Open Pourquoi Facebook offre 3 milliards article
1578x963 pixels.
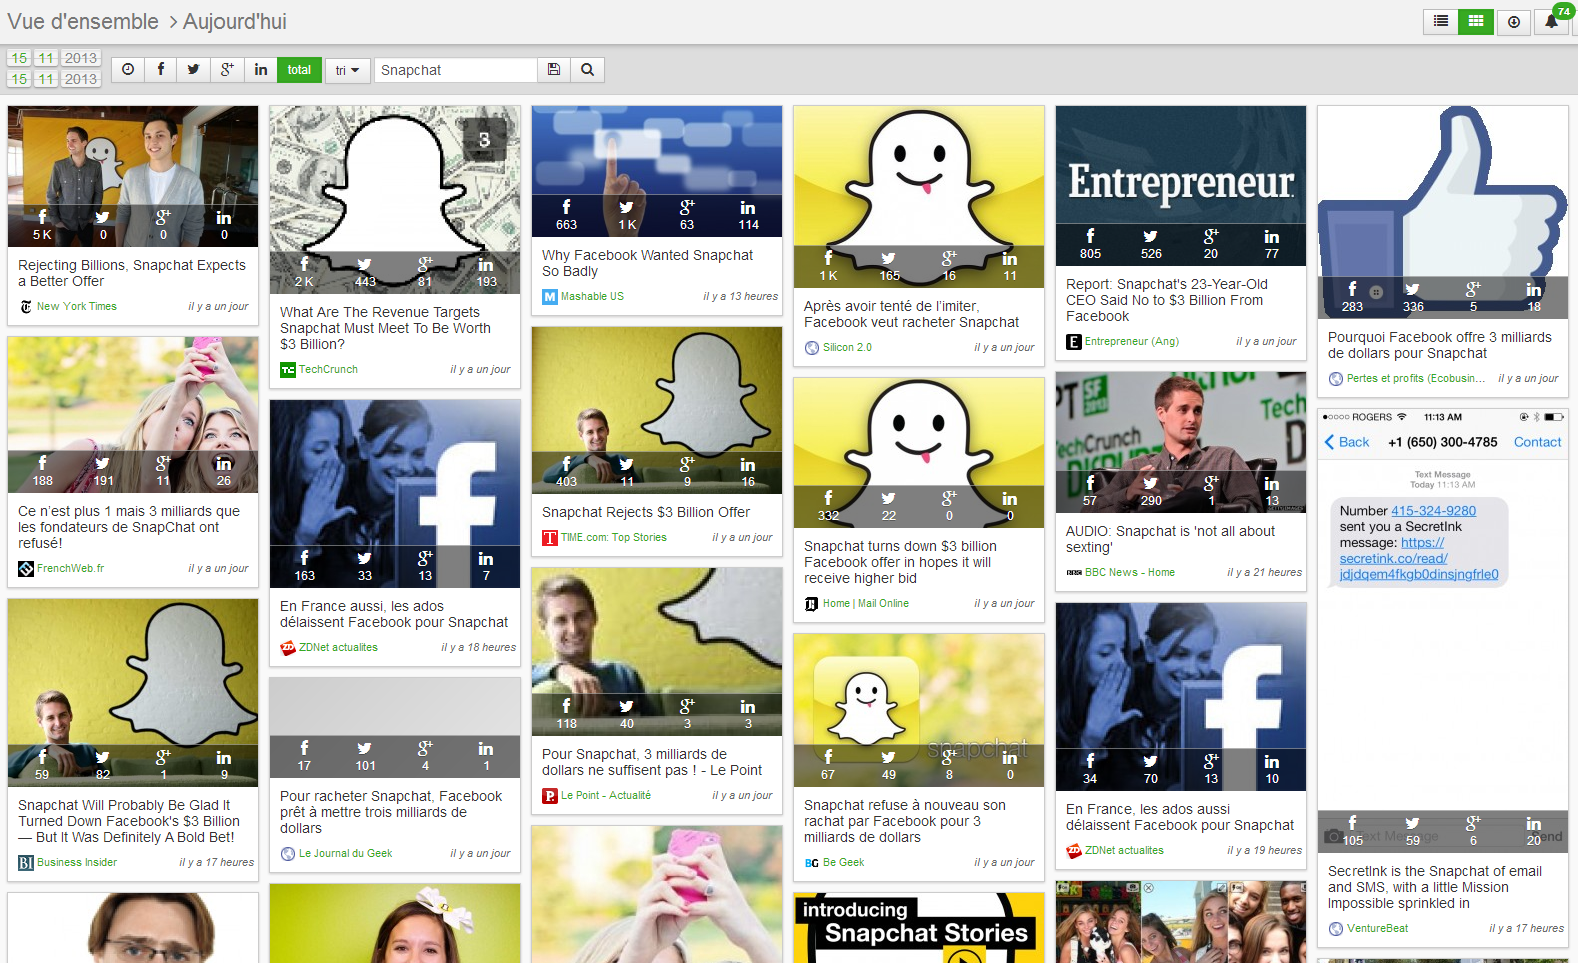[1440, 345]
